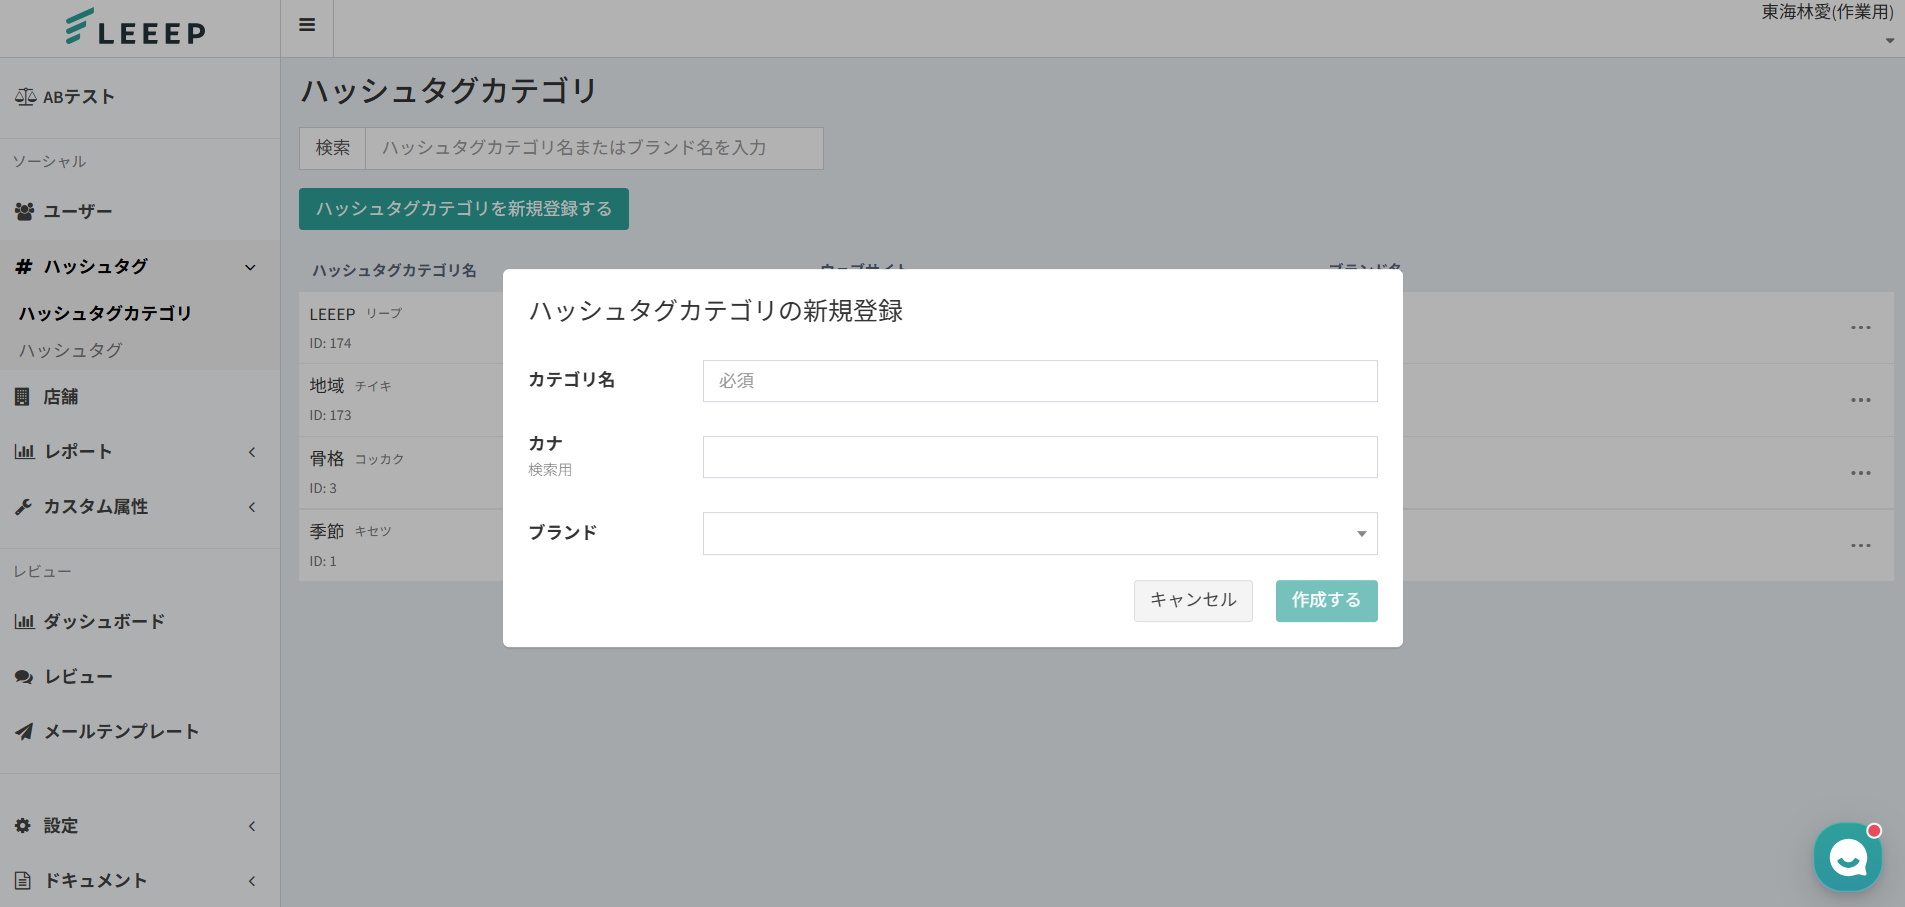Open the chat support widget
This screenshot has width=1905, height=907.
tap(1847, 857)
